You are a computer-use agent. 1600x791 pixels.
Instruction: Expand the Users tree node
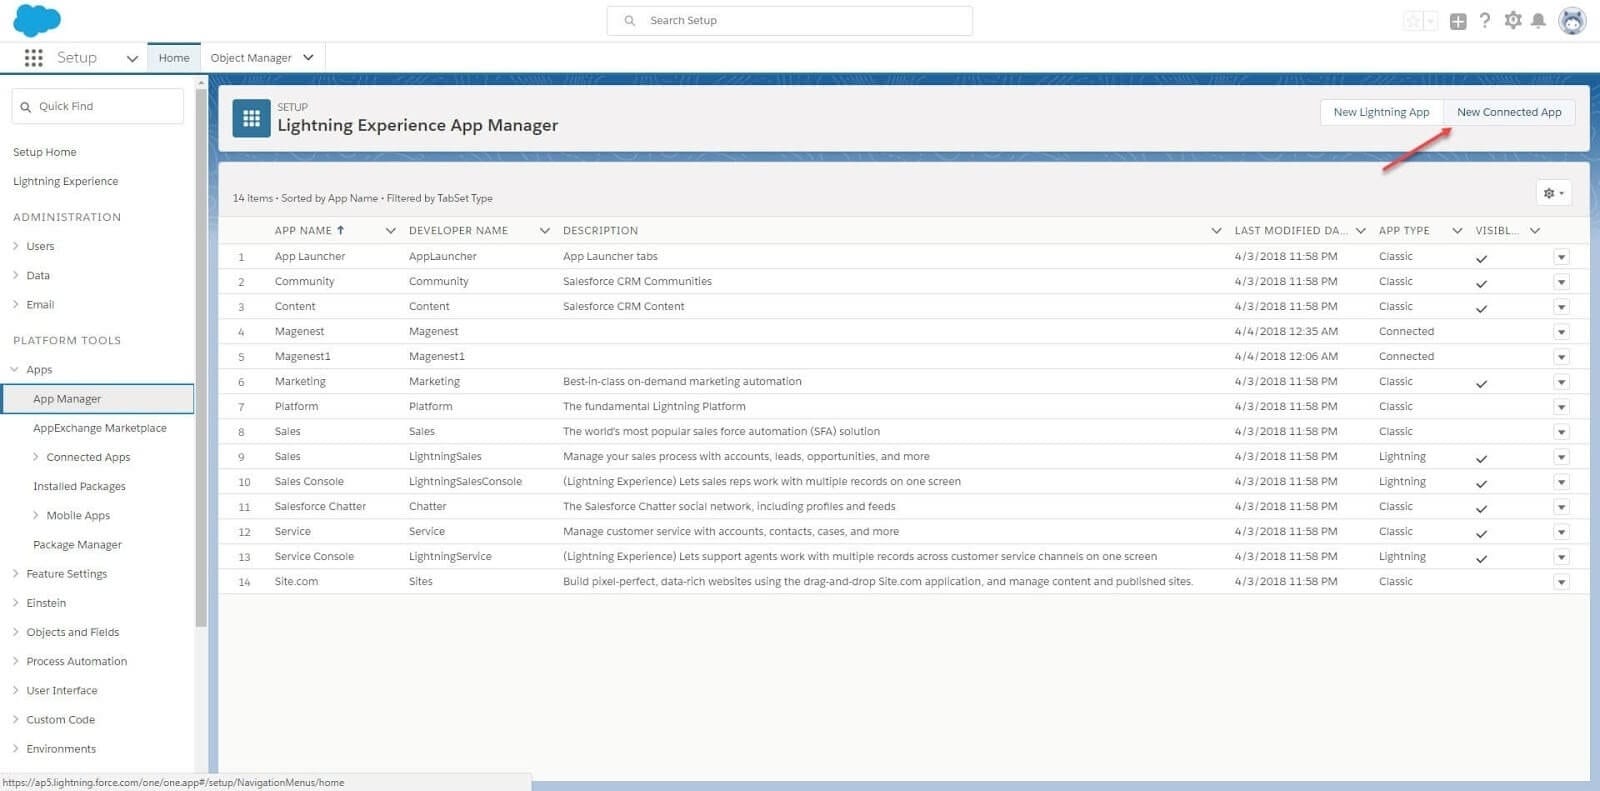[x=16, y=246]
